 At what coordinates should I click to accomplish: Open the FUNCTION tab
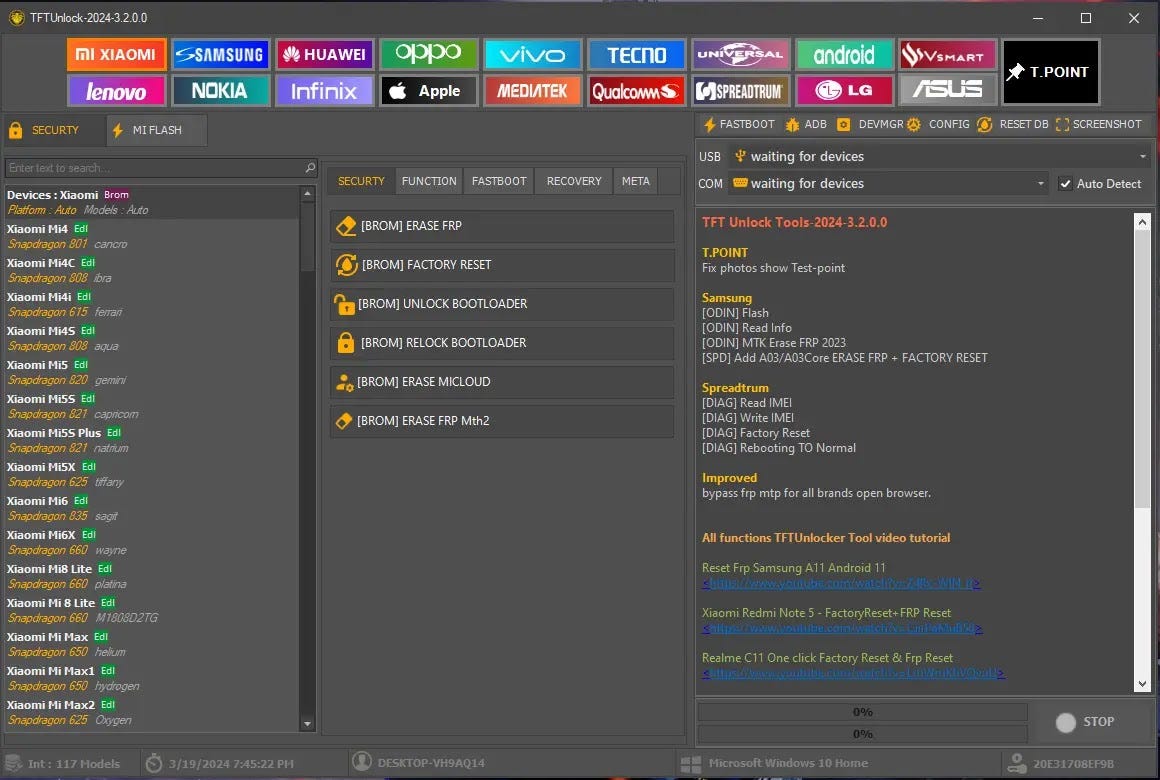tap(429, 181)
